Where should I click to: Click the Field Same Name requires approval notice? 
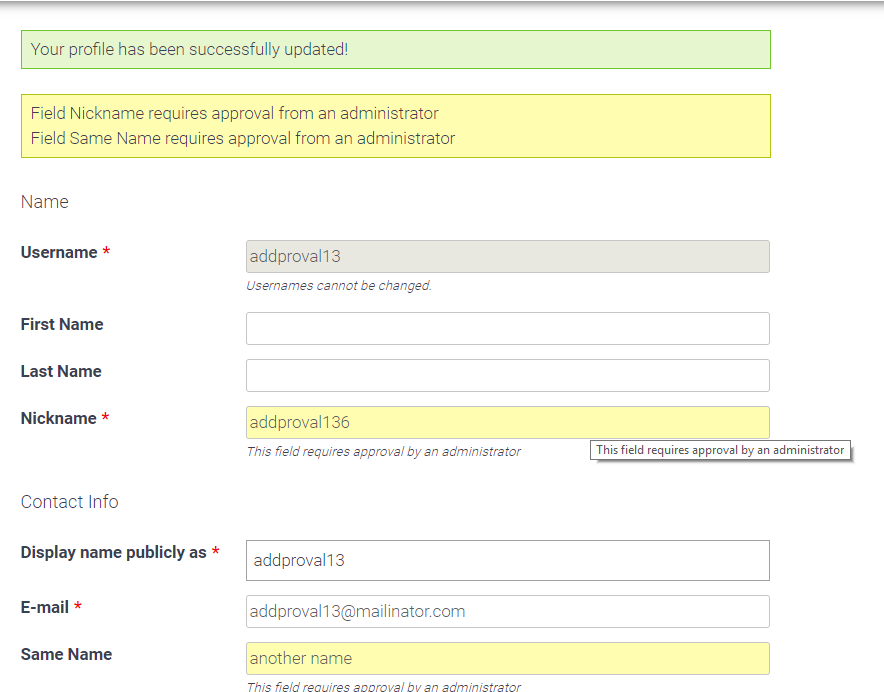(x=242, y=138)
